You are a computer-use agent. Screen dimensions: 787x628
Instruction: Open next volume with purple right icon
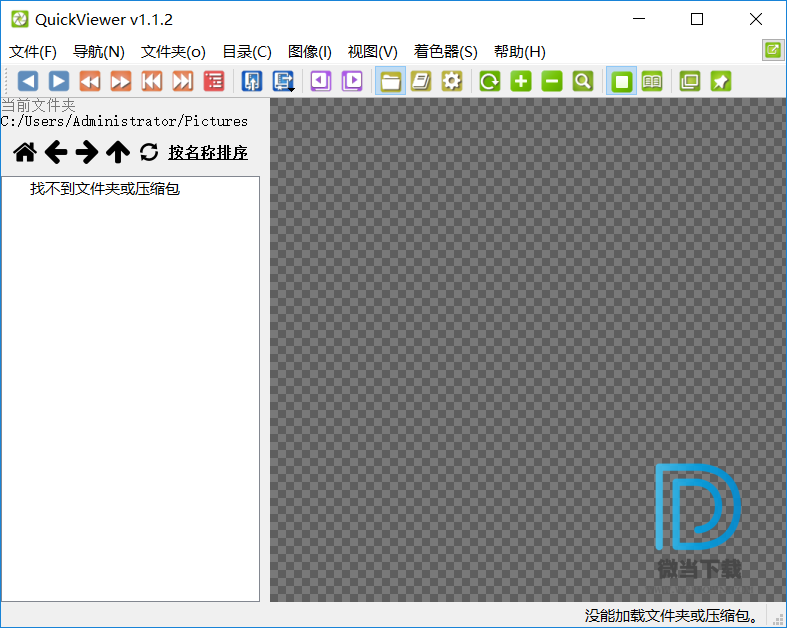pyautogui.click(x=352, y=81)
